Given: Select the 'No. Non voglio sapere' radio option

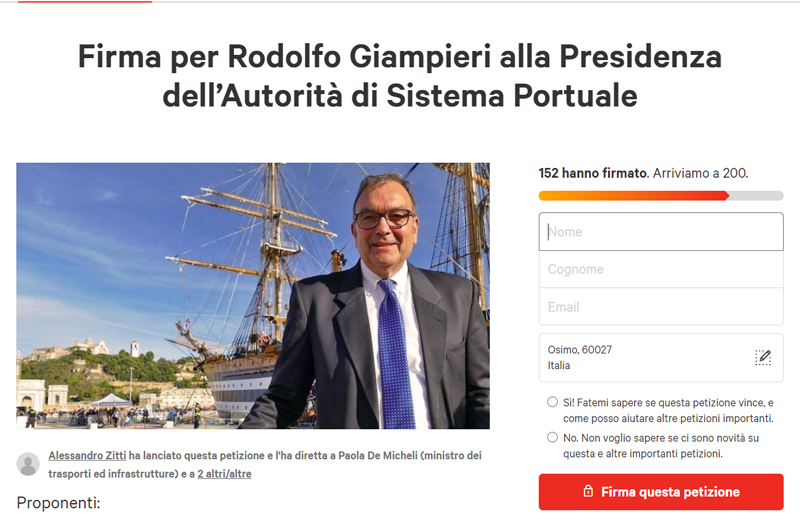Looking at the screenshot, I should (x=553, y=437).
